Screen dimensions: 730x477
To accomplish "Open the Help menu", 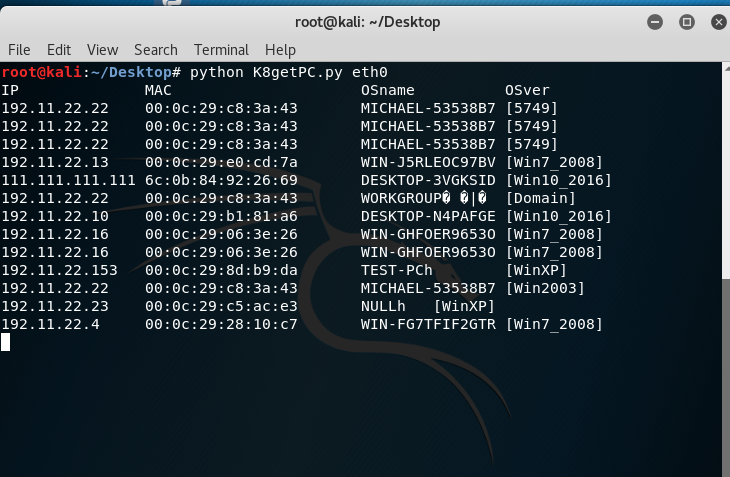I will point(280,49).
